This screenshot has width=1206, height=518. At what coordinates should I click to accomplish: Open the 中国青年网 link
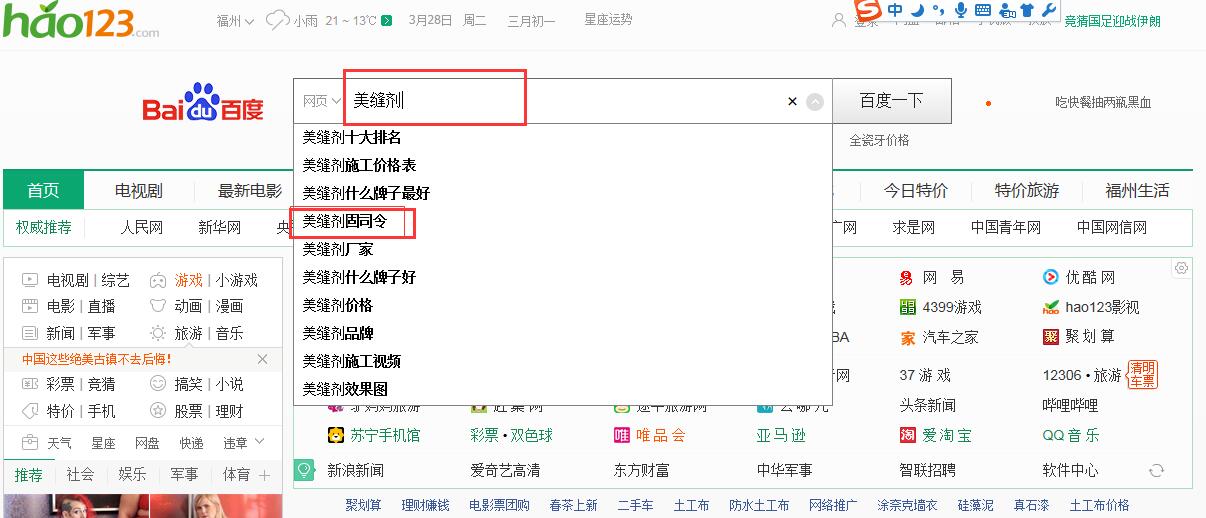[x=1006, y=227]
